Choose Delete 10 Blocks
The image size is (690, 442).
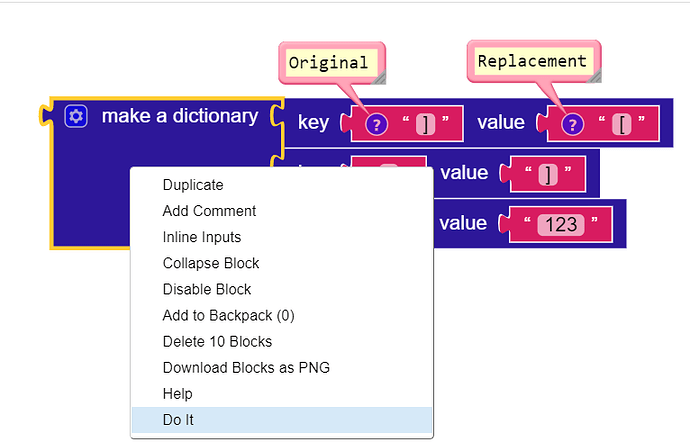coord(215,341)
